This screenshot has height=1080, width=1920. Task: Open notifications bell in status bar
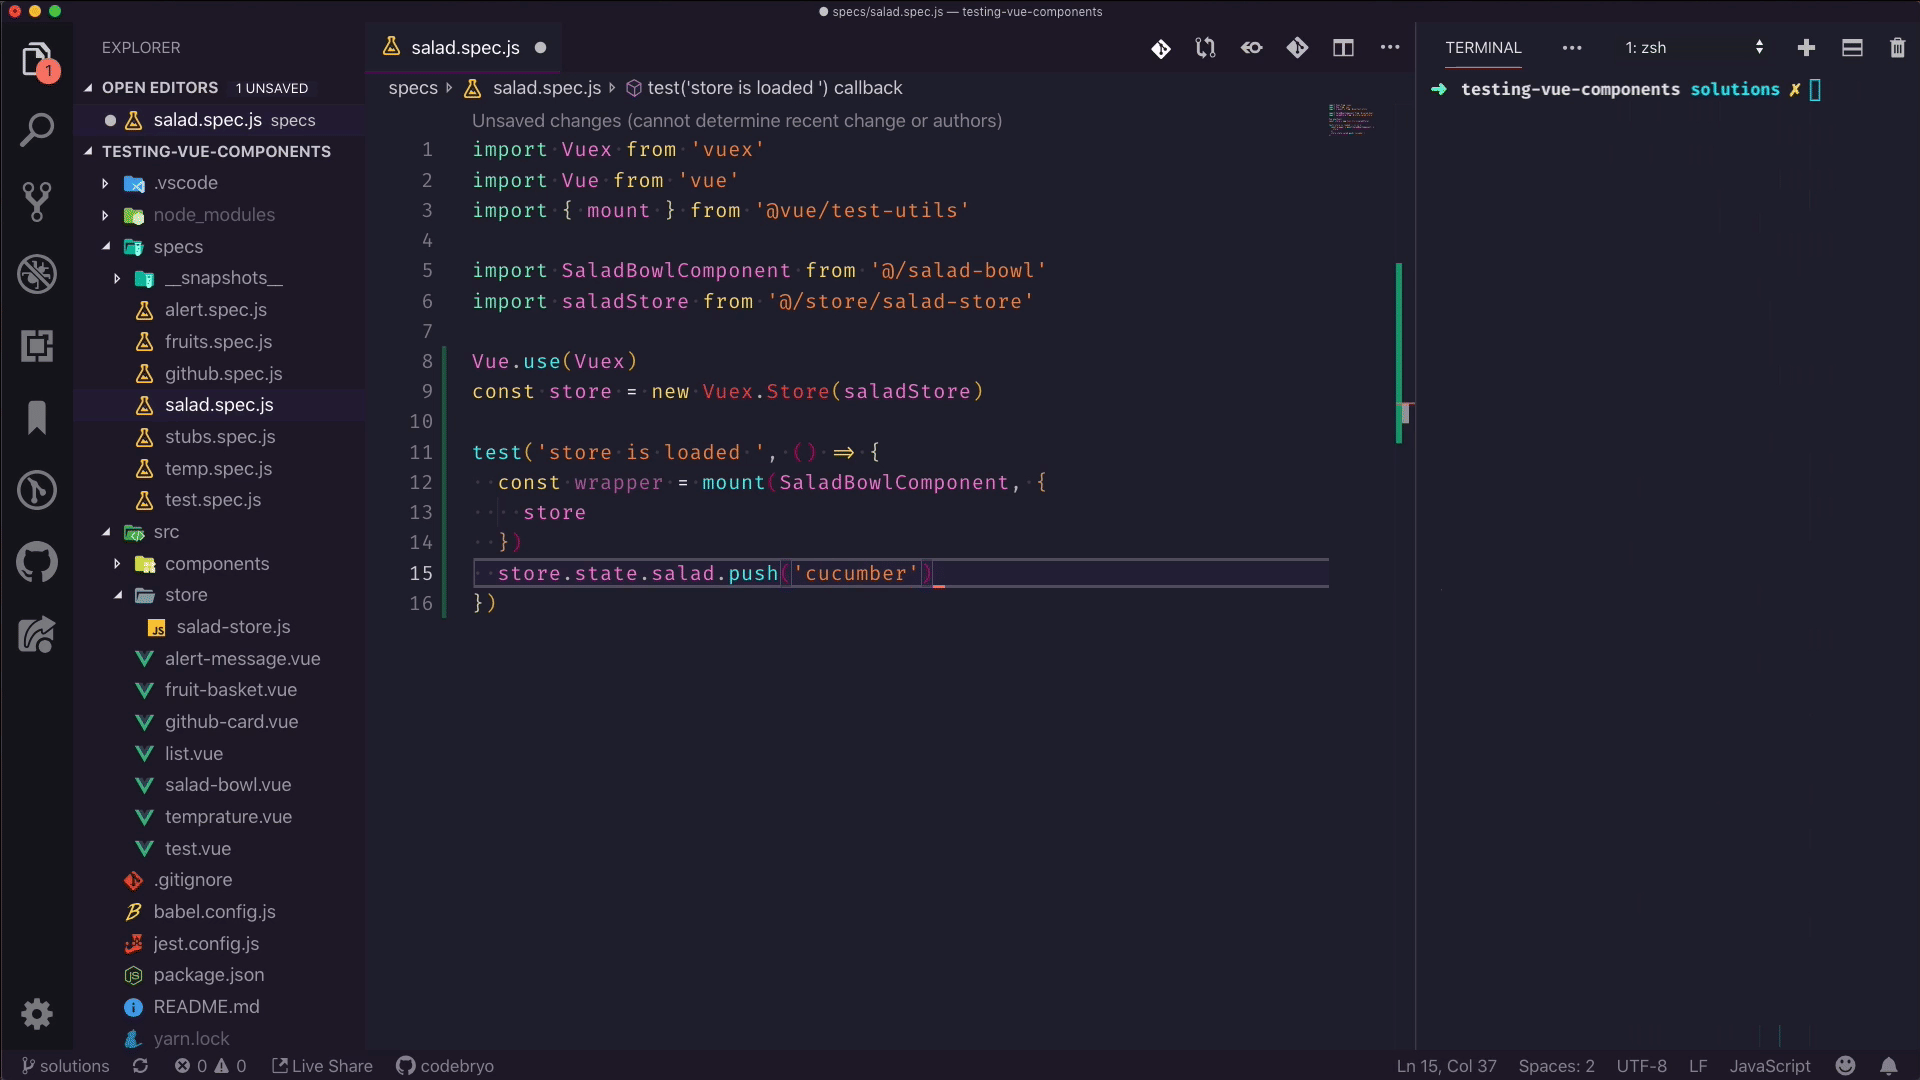tap(1888, 1066)
